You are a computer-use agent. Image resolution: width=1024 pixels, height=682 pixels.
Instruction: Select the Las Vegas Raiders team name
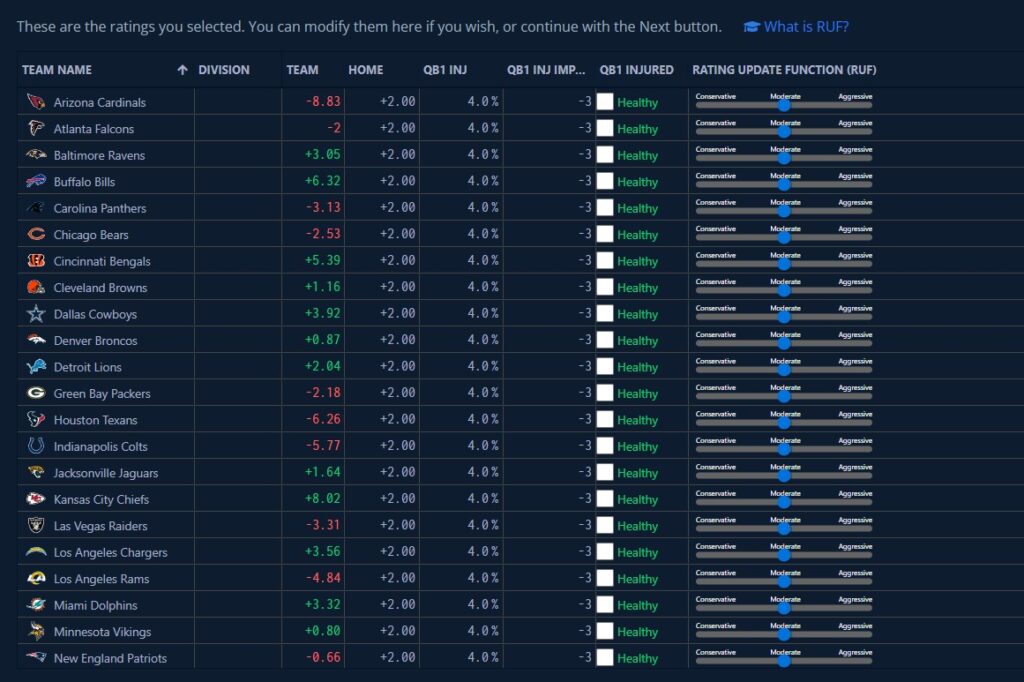coord(101,526)
